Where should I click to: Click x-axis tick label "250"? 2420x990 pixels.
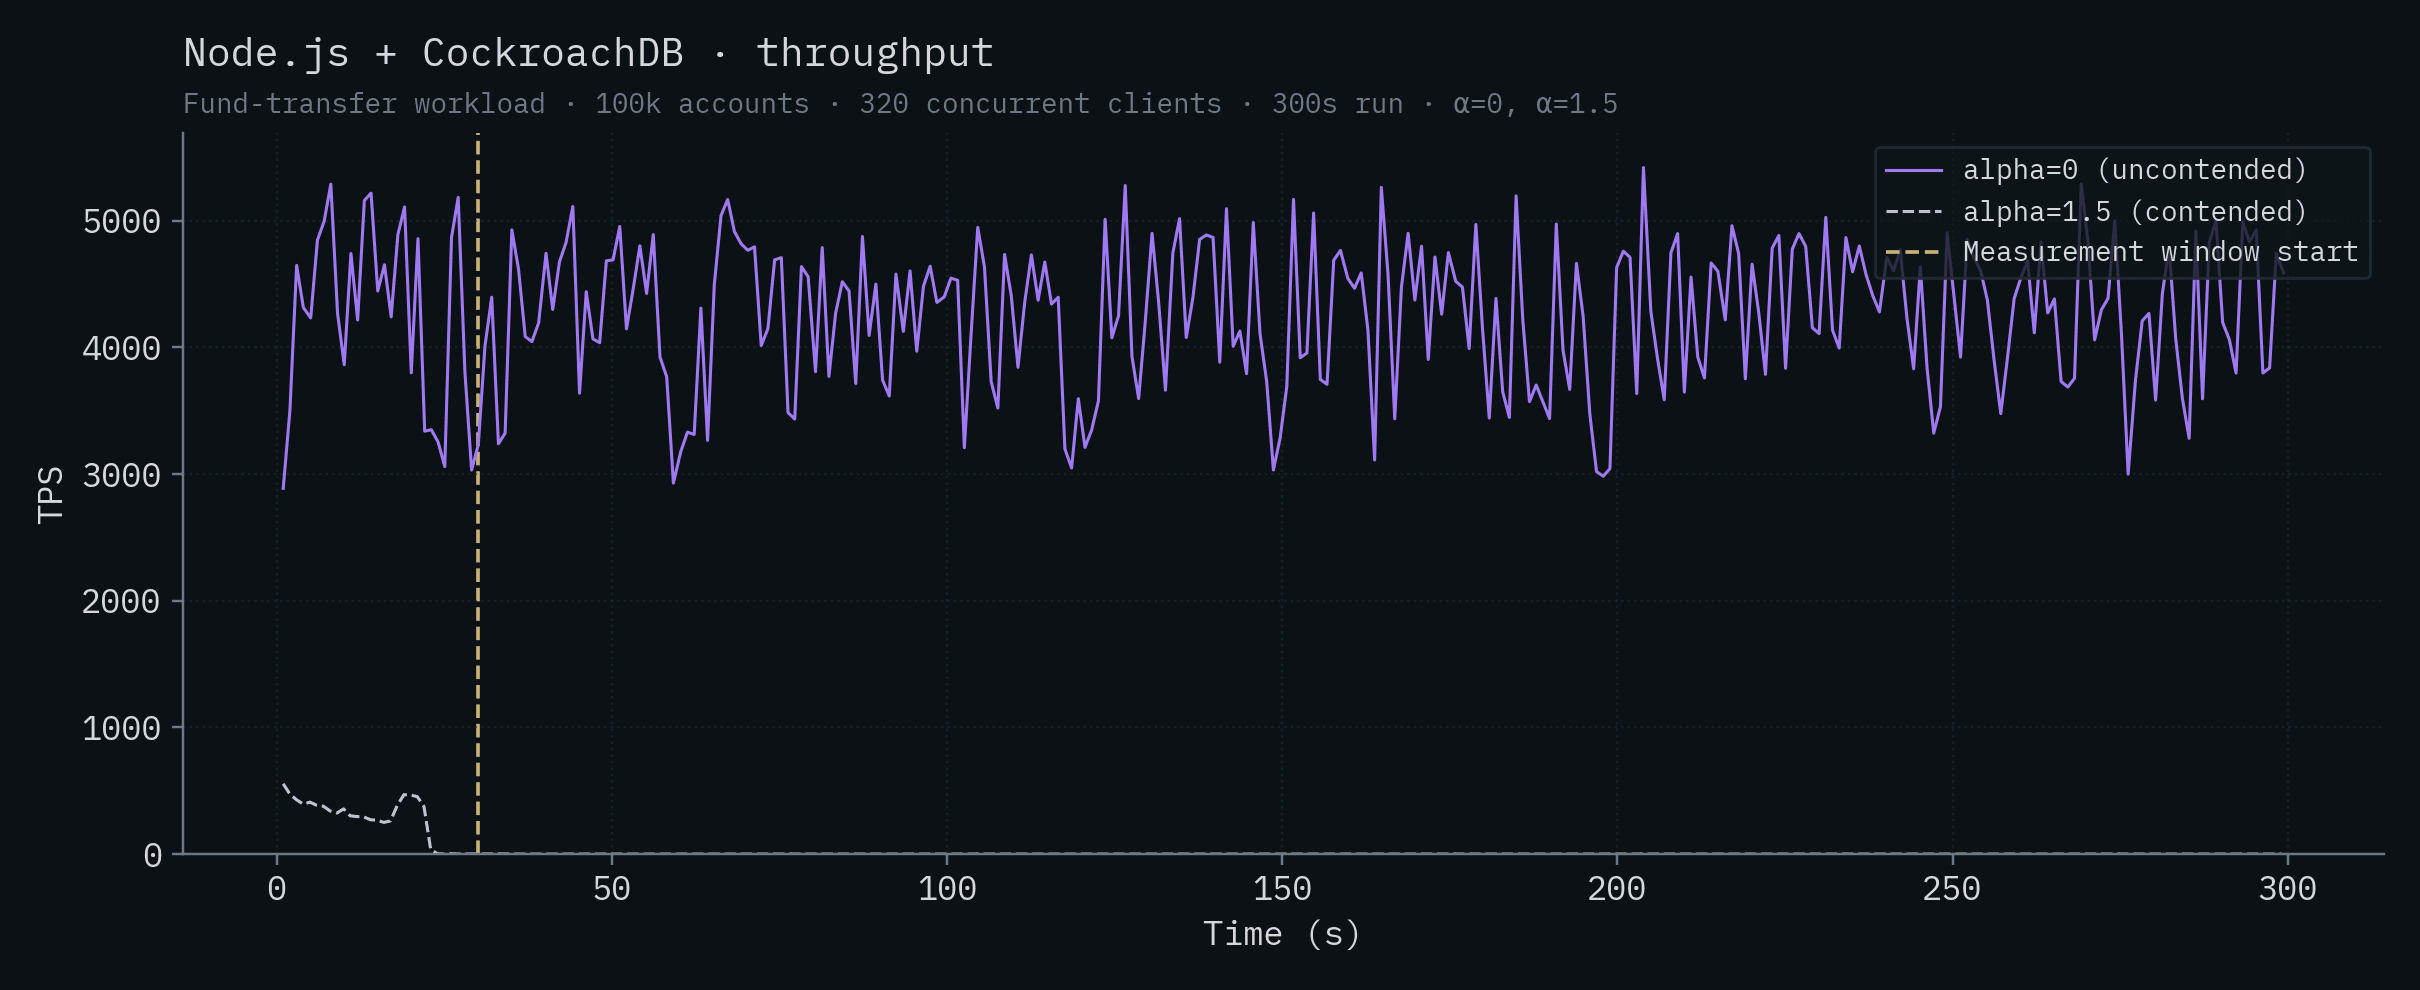coord(1952,889)
